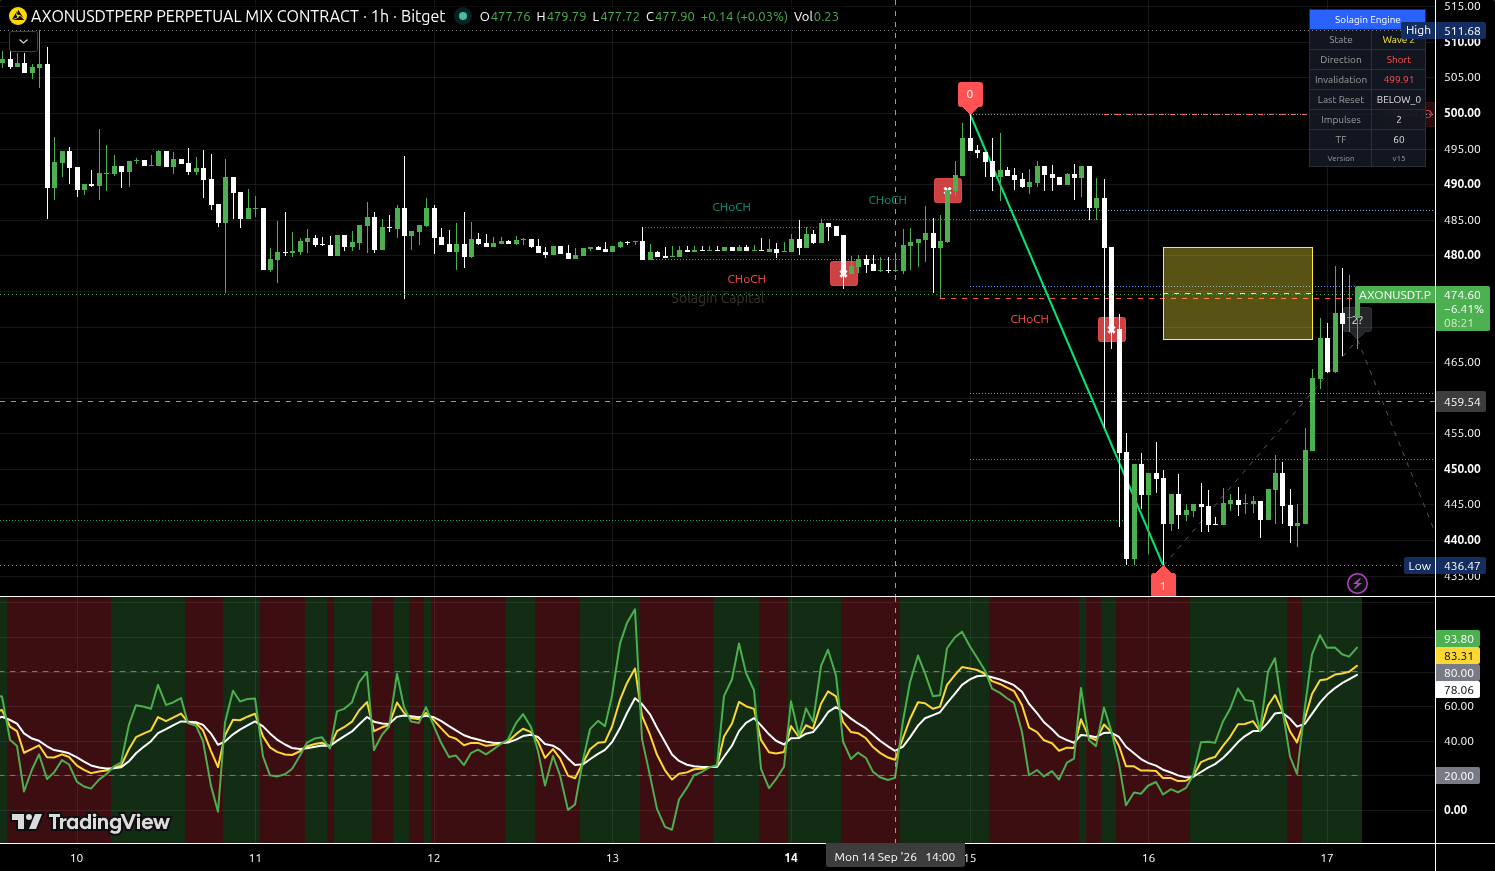This screenshot has height=871, width=1495.
Task: Click the 83.31 orange oscillator value
Action: coord(1459,656)
